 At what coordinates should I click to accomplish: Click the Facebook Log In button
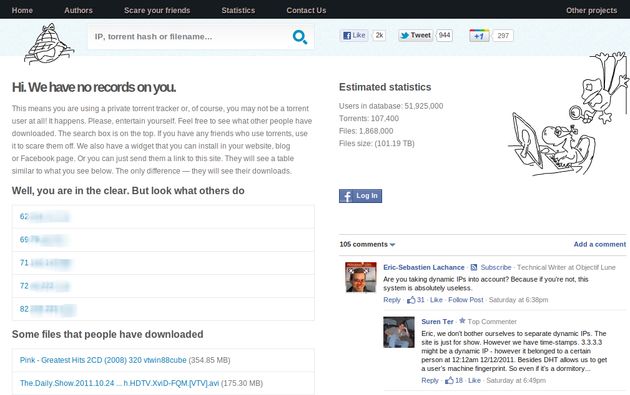tap(360, 196)
